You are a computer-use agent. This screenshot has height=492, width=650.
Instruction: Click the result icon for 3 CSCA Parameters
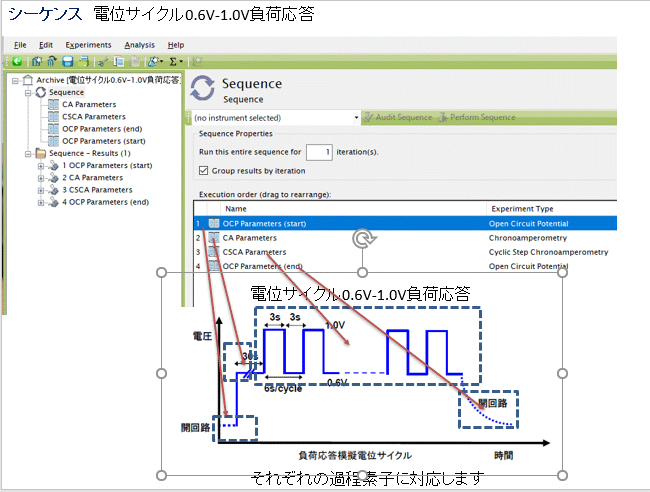pos(53,190)
